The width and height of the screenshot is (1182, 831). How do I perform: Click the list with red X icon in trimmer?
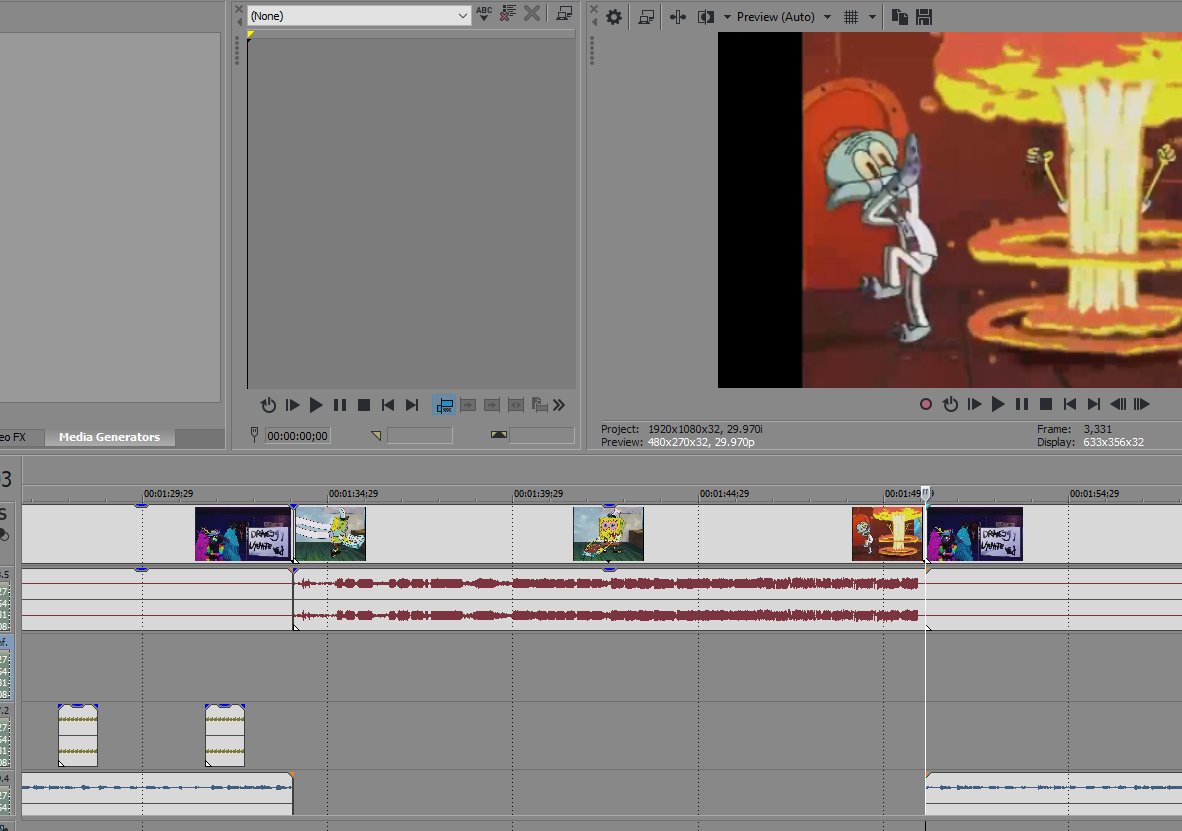(x=508, y=14)
